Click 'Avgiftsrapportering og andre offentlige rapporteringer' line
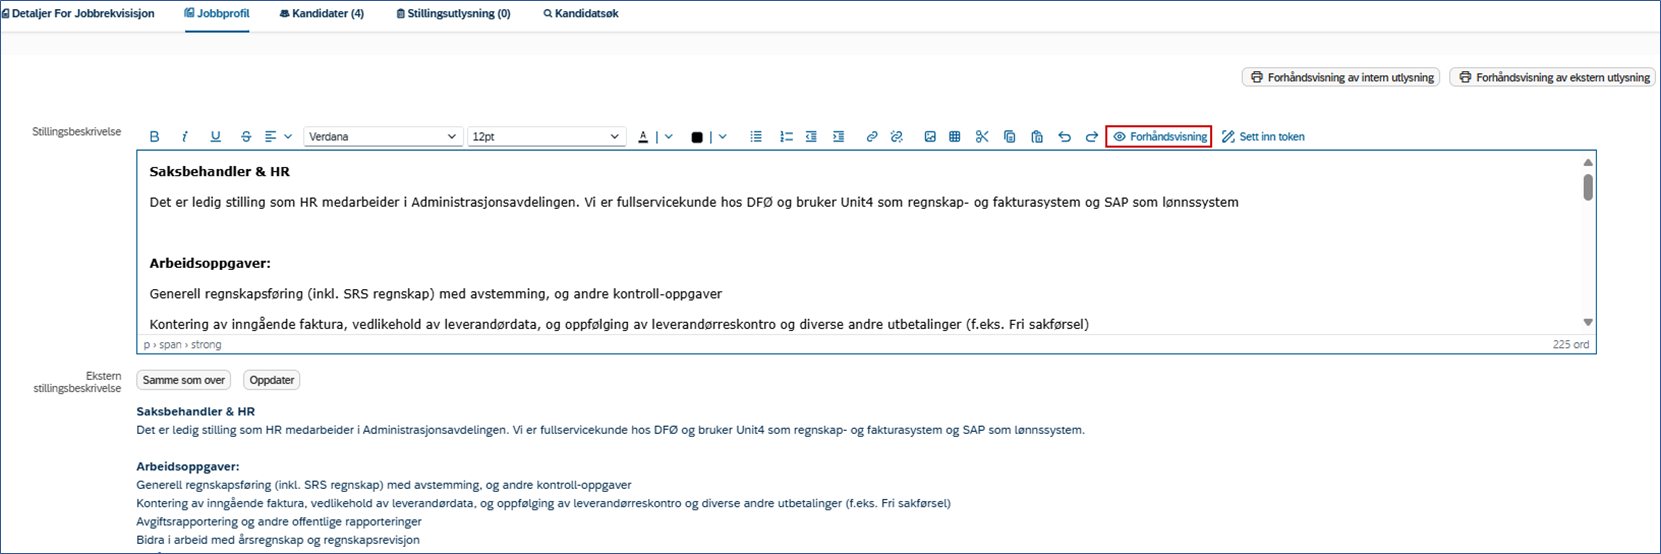This screenshot has height=554, width=1661. coord(279,521)
